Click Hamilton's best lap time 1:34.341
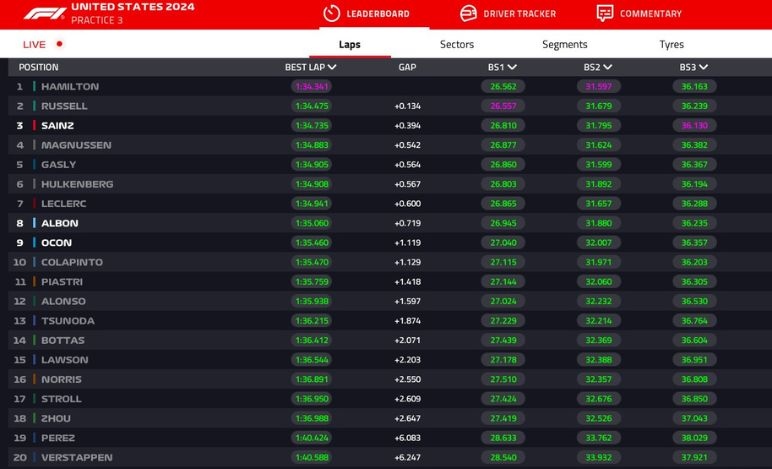 click(311, 87)
